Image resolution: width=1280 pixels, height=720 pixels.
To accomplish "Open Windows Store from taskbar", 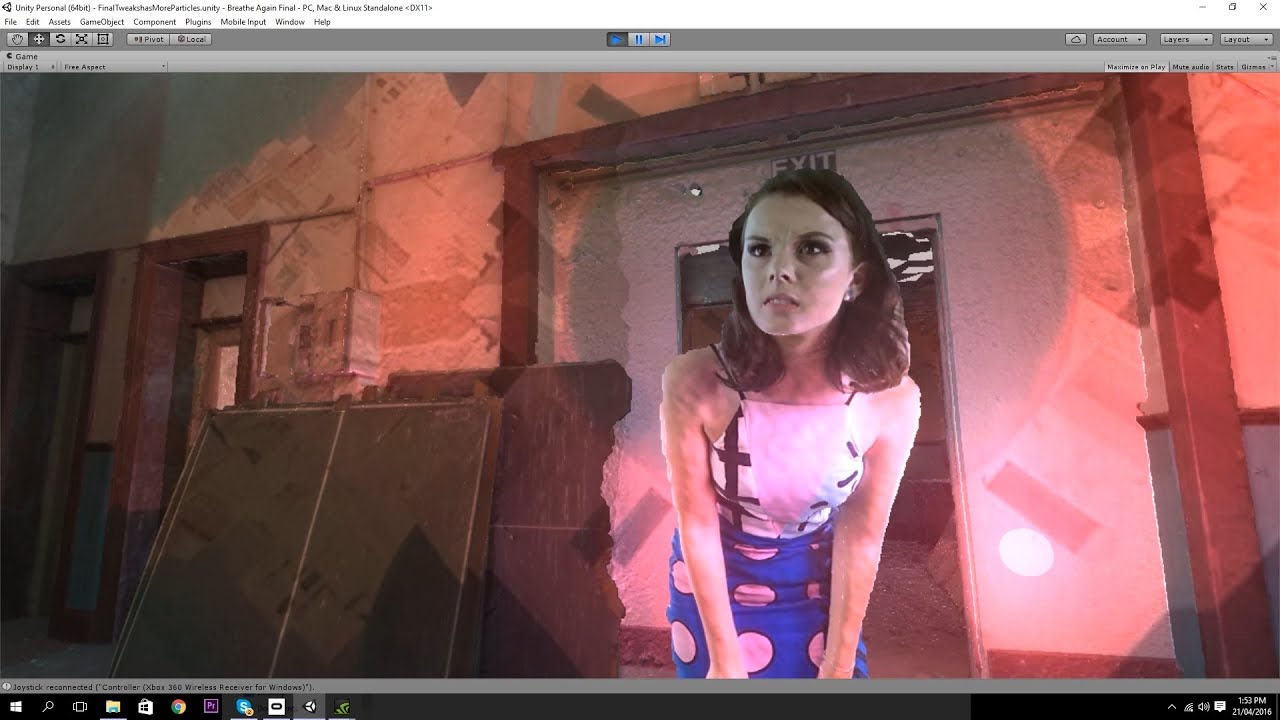I will click(x=146, y=707).
